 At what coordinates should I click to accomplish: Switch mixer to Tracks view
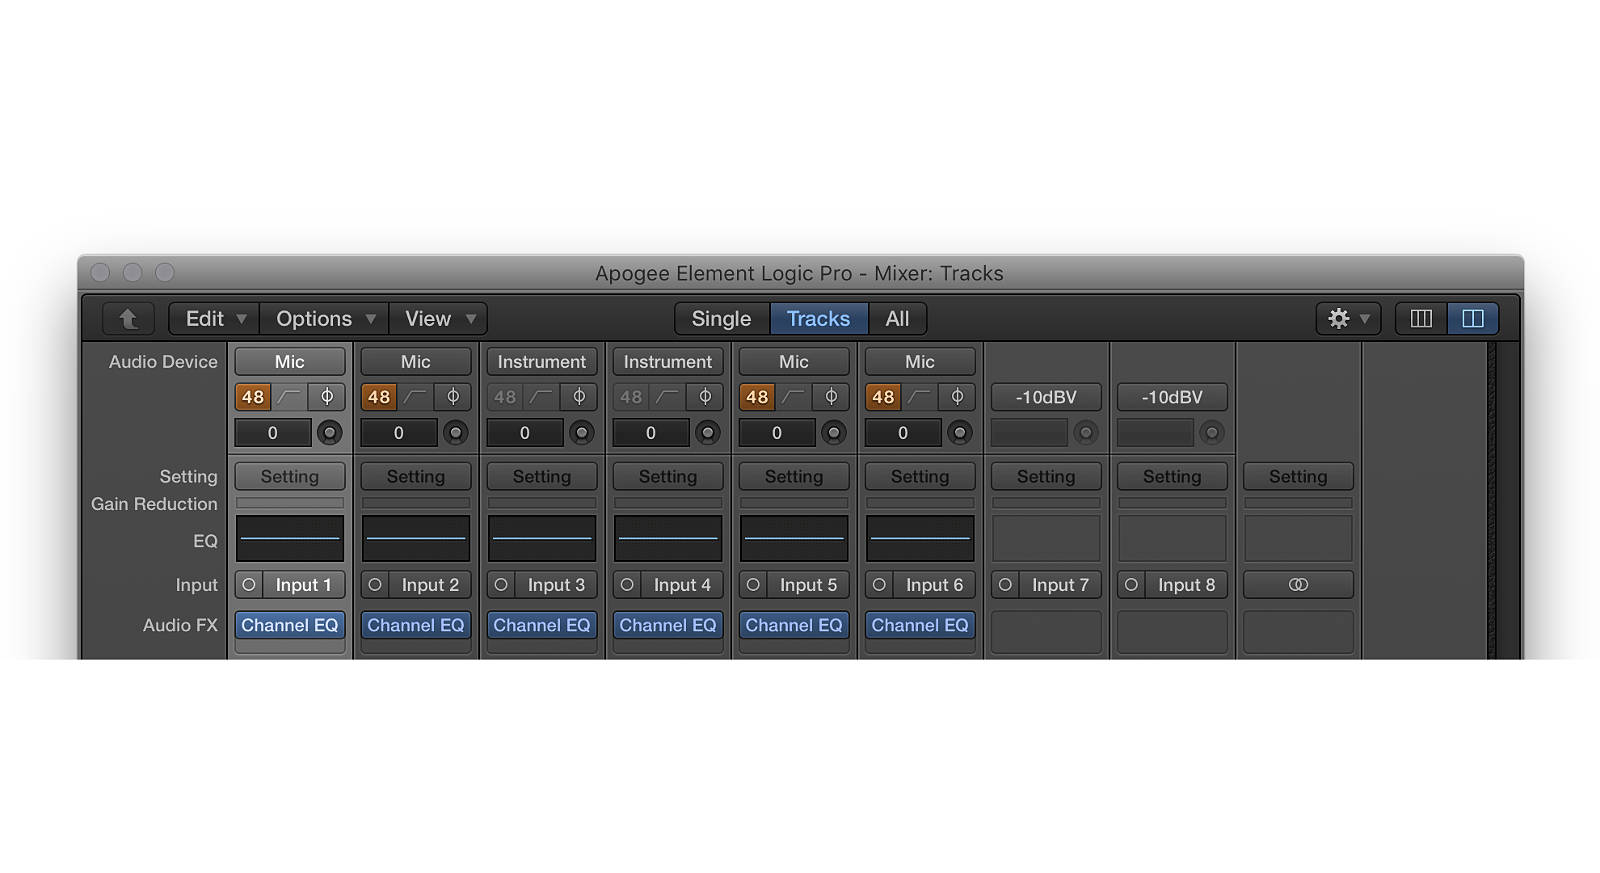click(x=818, y=318)
